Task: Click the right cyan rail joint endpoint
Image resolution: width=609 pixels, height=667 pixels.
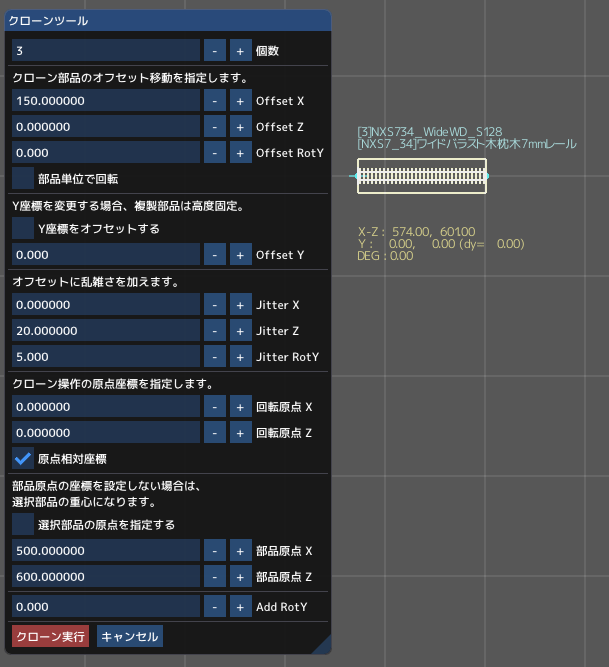Action: 487,176
